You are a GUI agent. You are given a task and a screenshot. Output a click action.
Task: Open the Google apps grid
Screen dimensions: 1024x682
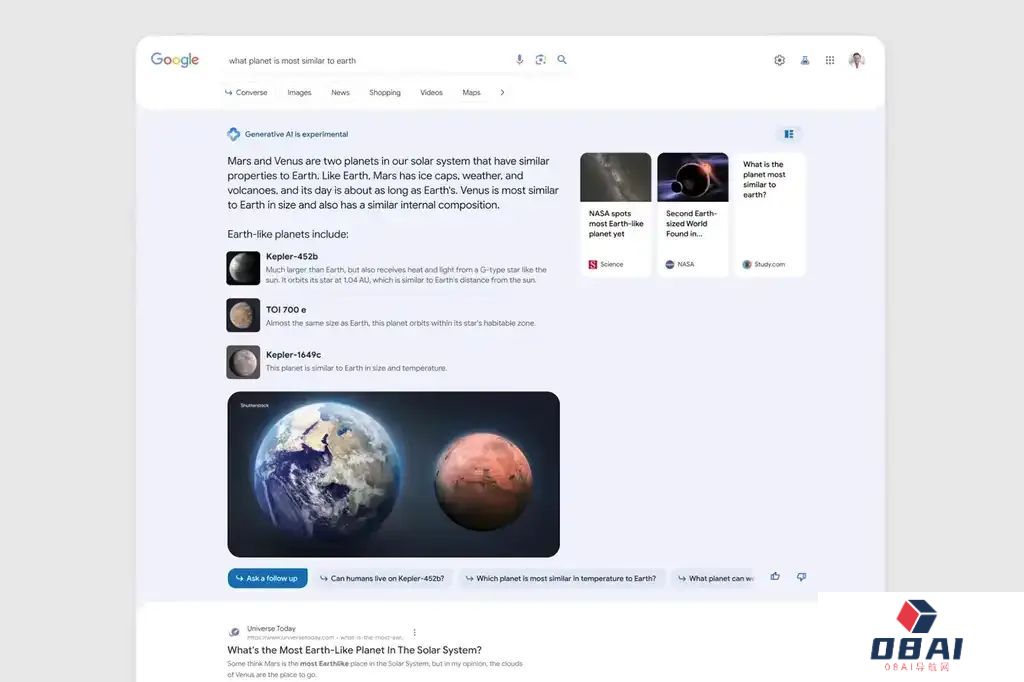(x=829, y=60)
